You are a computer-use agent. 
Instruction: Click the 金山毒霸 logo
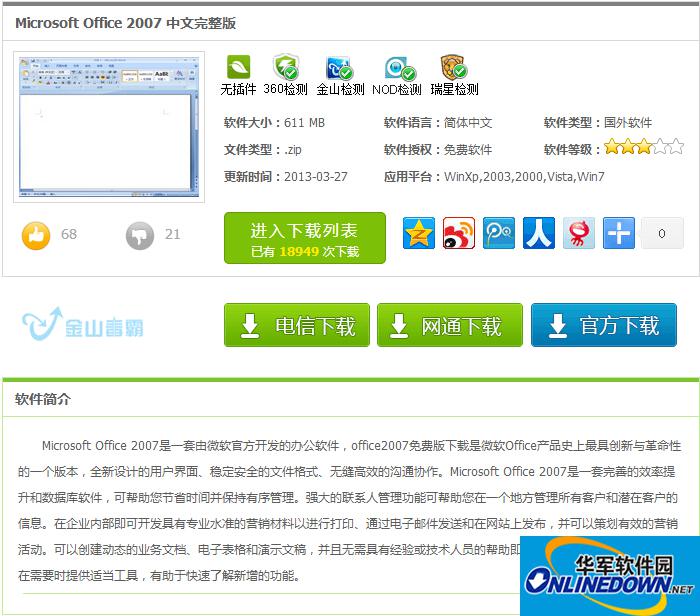[x=83, y=324]
